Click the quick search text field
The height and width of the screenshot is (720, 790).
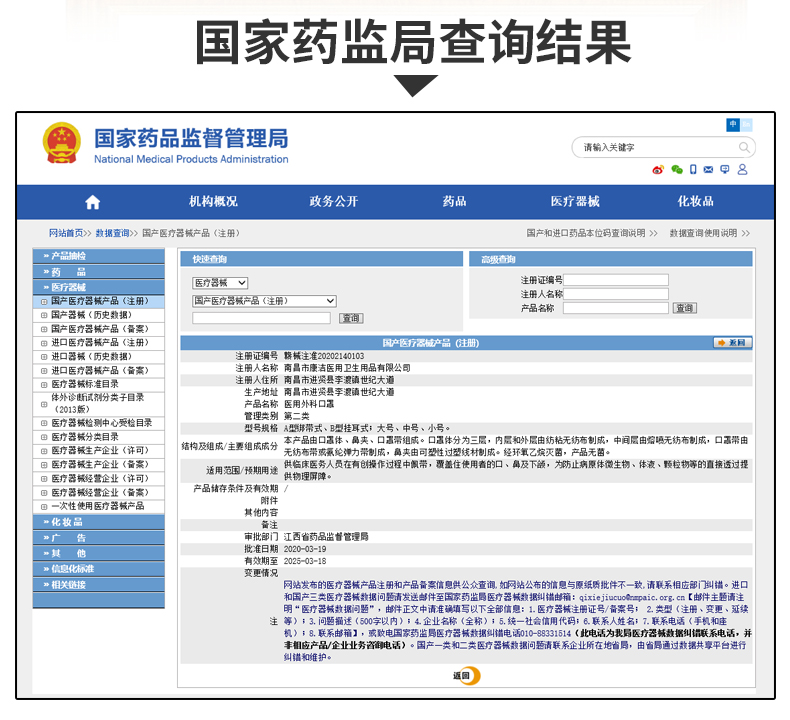[261, 318]
